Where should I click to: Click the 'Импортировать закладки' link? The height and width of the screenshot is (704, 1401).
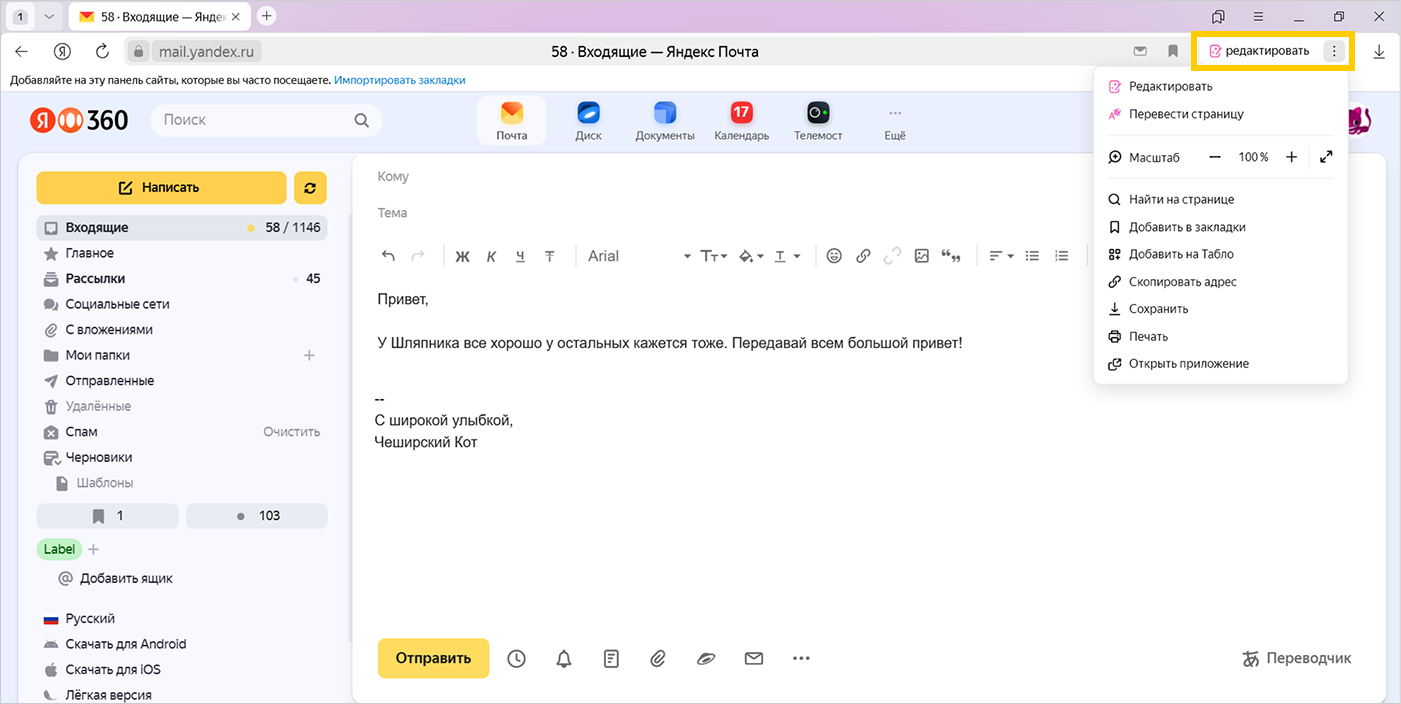(x=400, y=80)
